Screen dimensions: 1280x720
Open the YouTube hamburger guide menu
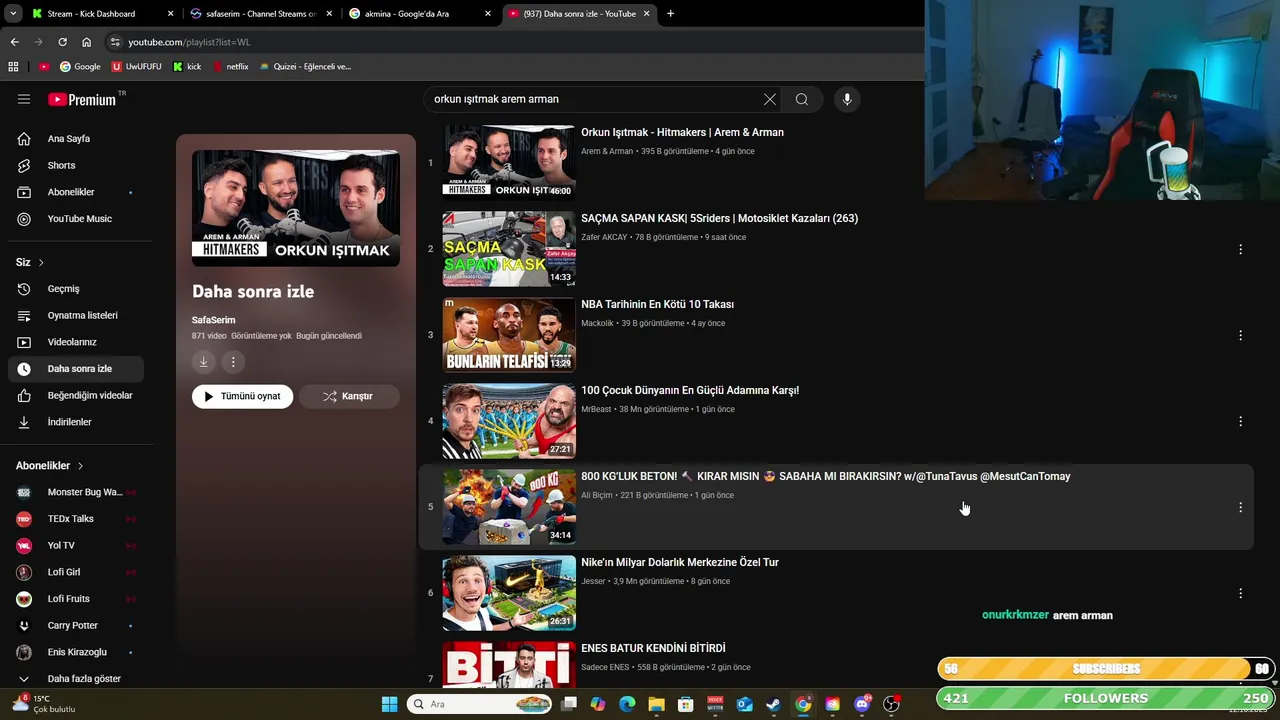click(24, 99)
